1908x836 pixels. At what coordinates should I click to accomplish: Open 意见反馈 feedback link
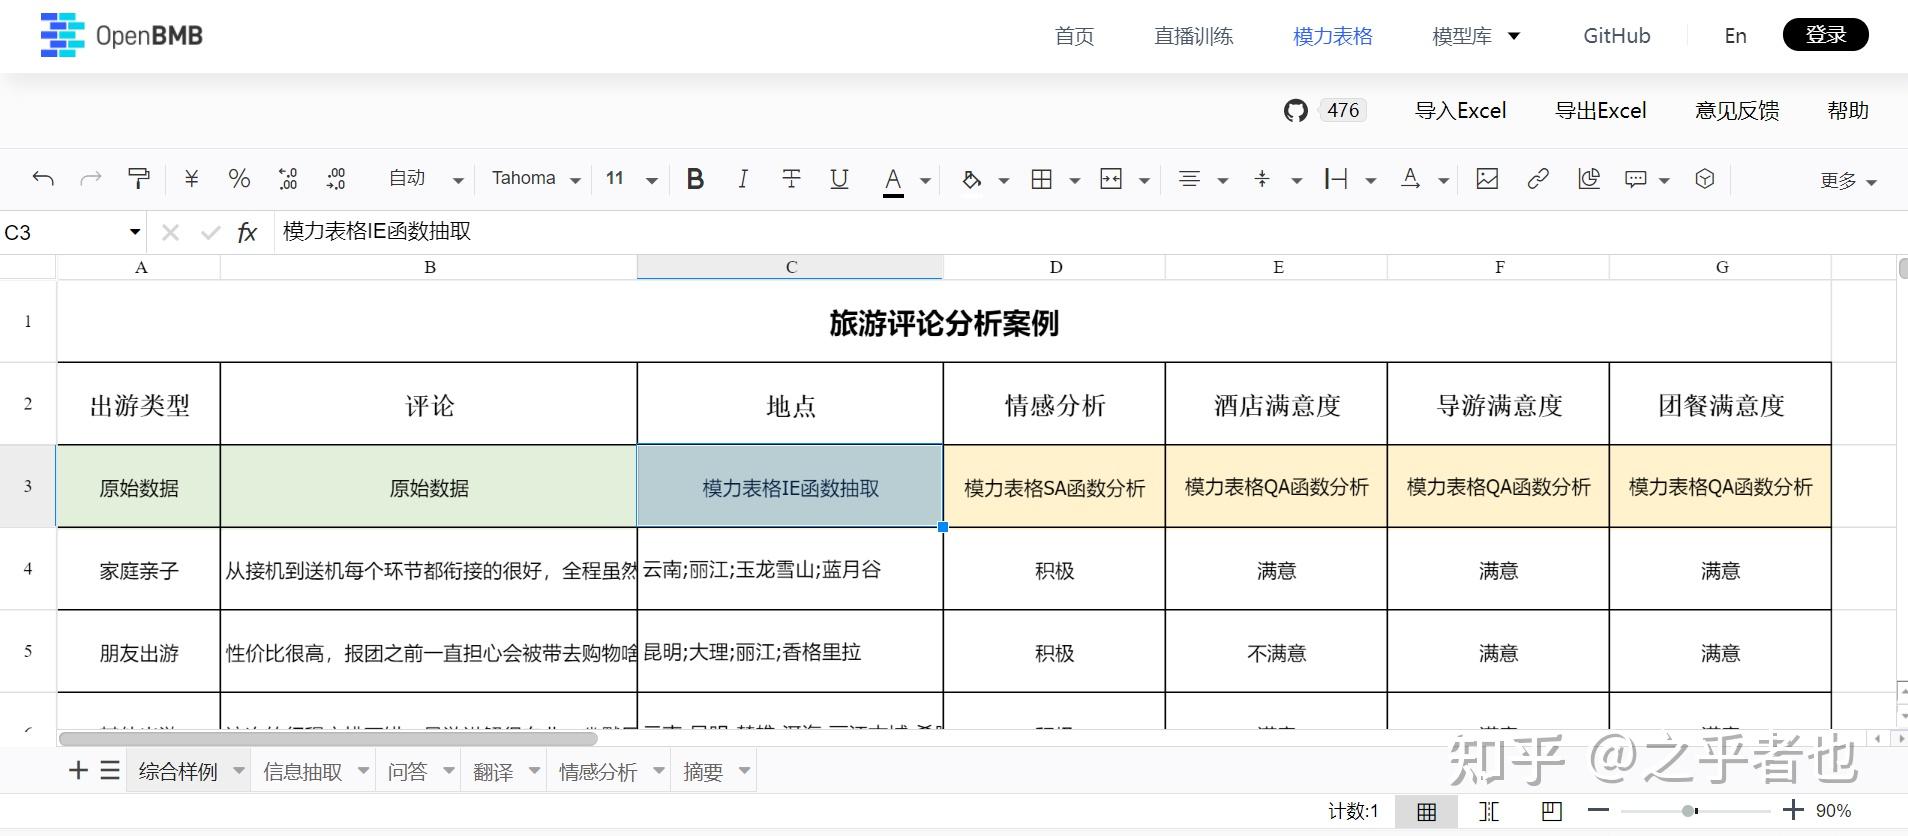(1737, 111)
